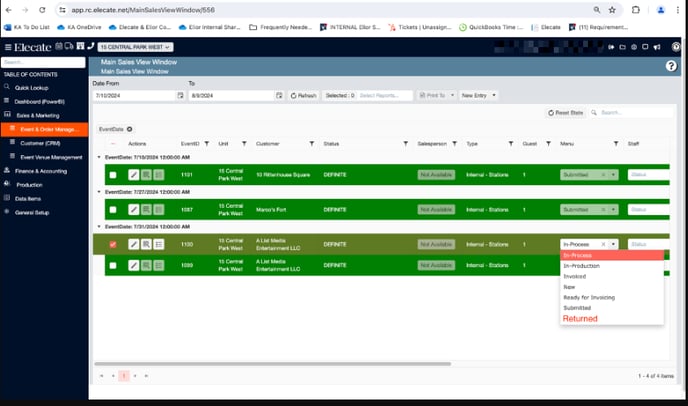Click the filter icon on the Customer column
Screen dimensions: 688x406
pyautogui.click(x=311, y=144)
